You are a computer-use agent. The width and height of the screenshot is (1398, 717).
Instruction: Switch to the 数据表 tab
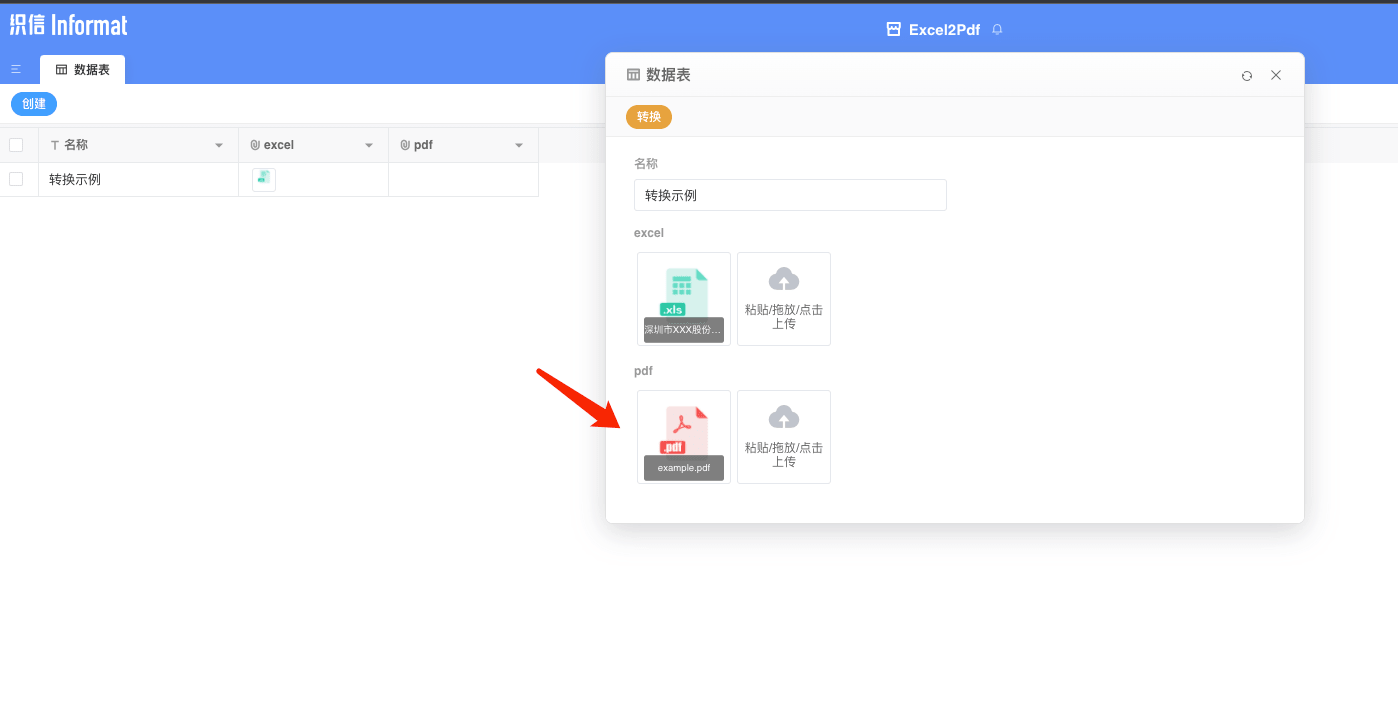click(83, 70)
